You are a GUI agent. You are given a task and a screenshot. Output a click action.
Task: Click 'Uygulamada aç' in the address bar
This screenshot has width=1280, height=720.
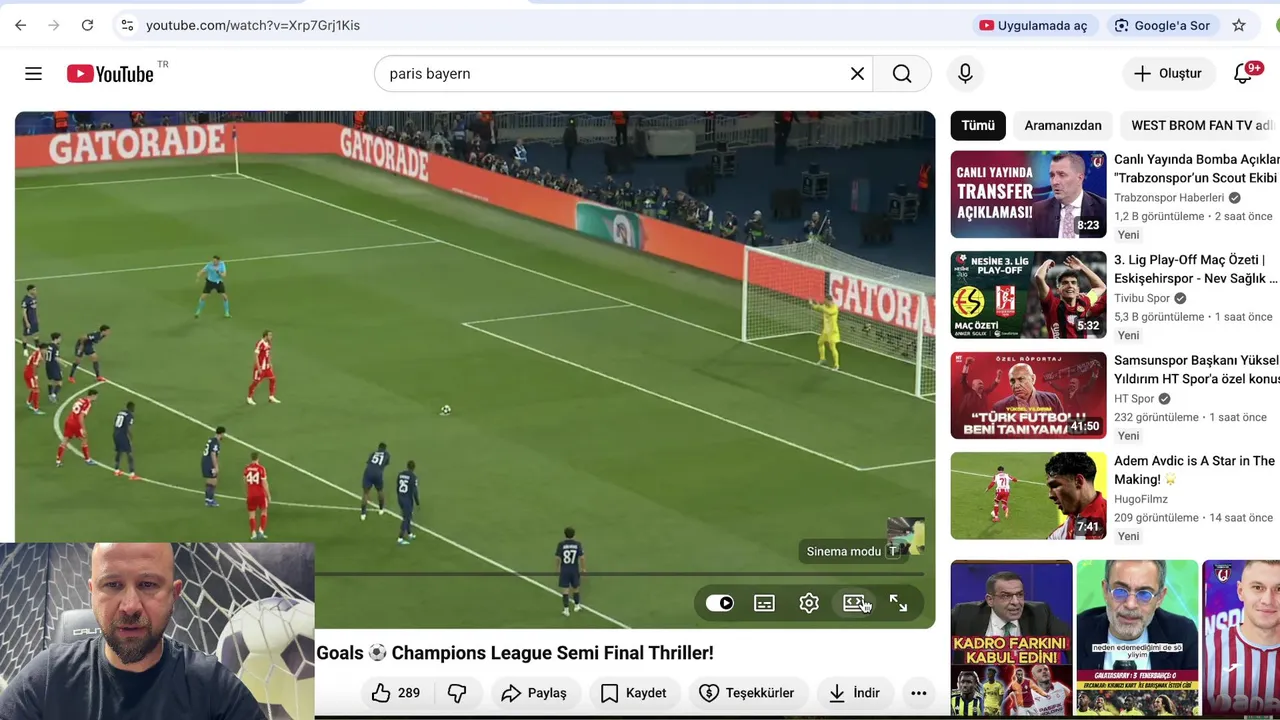coord(1034,25)
